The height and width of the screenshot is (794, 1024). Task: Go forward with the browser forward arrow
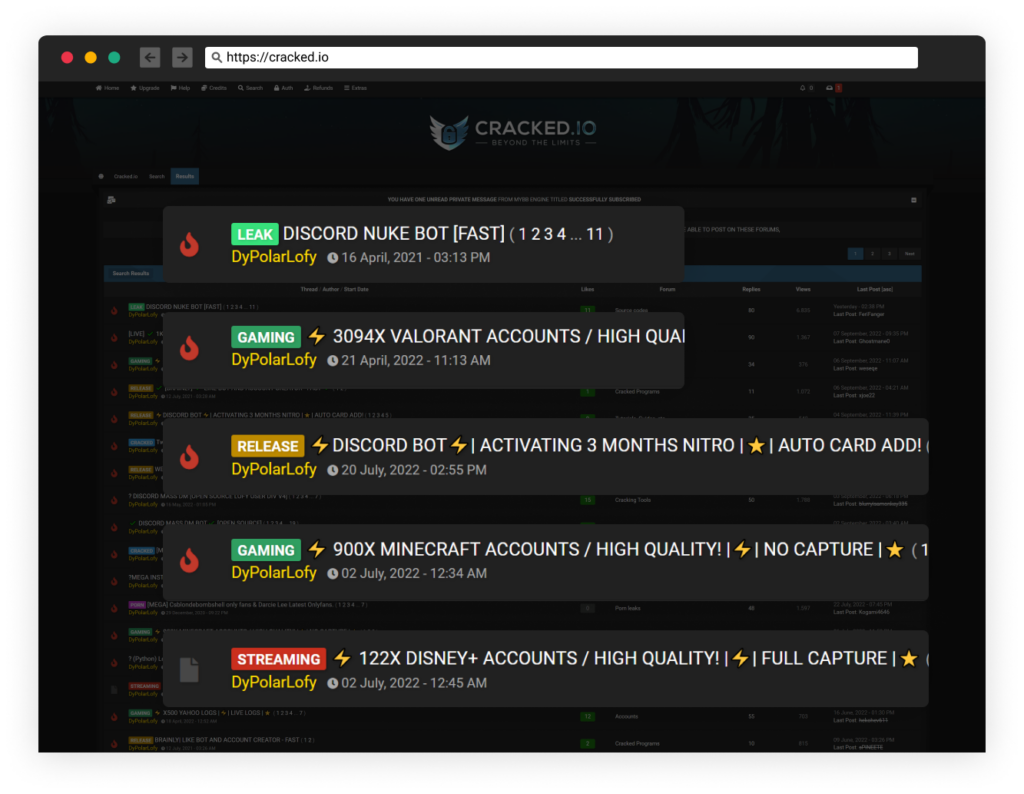(182, 57)
